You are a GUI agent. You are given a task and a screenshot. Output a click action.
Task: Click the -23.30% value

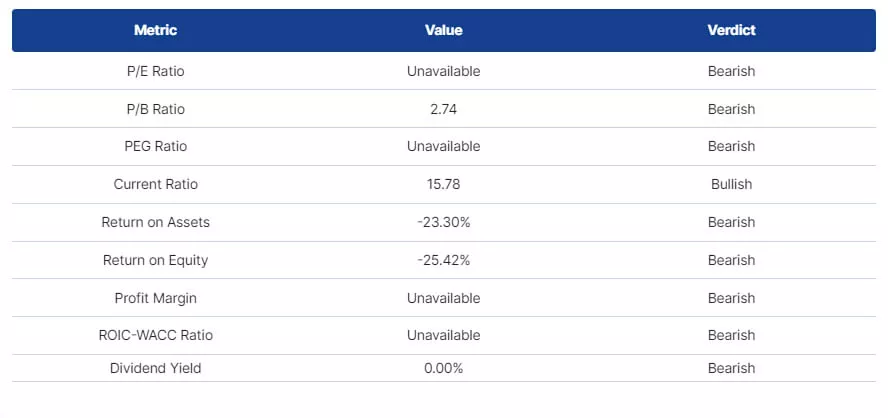tap(443, 222)
